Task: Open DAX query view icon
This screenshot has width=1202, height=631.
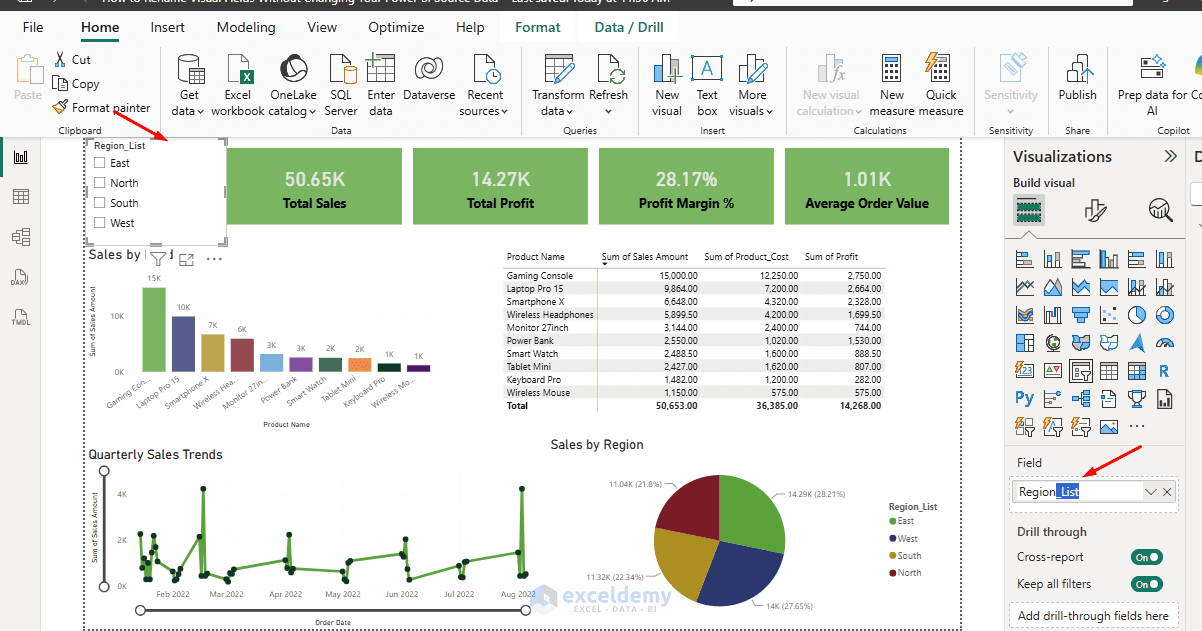Action: (20, 277)
